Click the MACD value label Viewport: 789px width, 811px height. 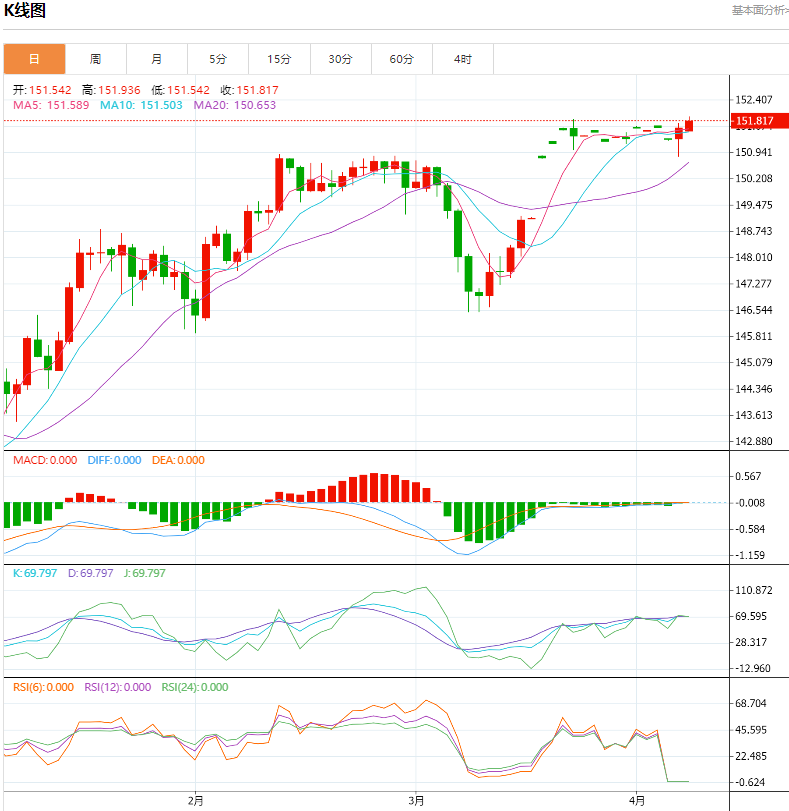44,460
